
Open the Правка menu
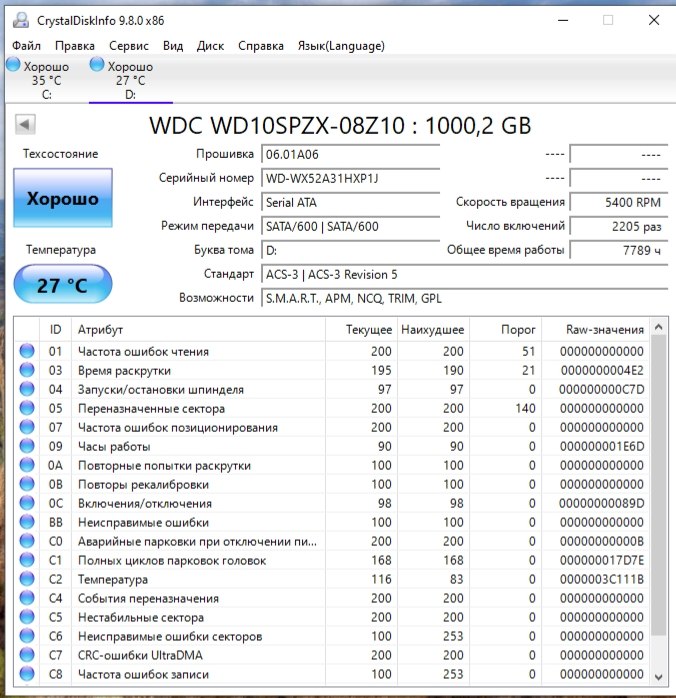[75, 46]
